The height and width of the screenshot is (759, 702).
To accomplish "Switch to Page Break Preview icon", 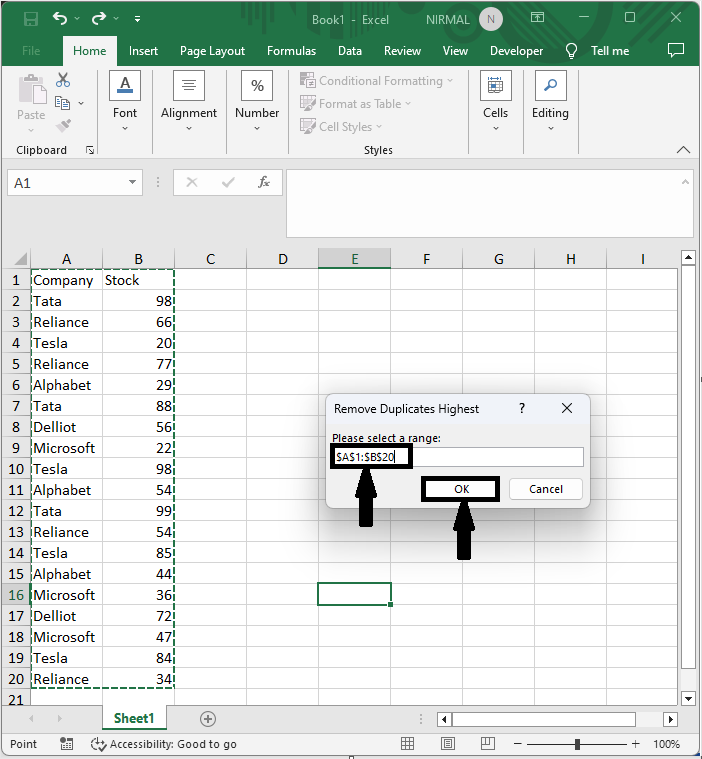I will (488, 744).
